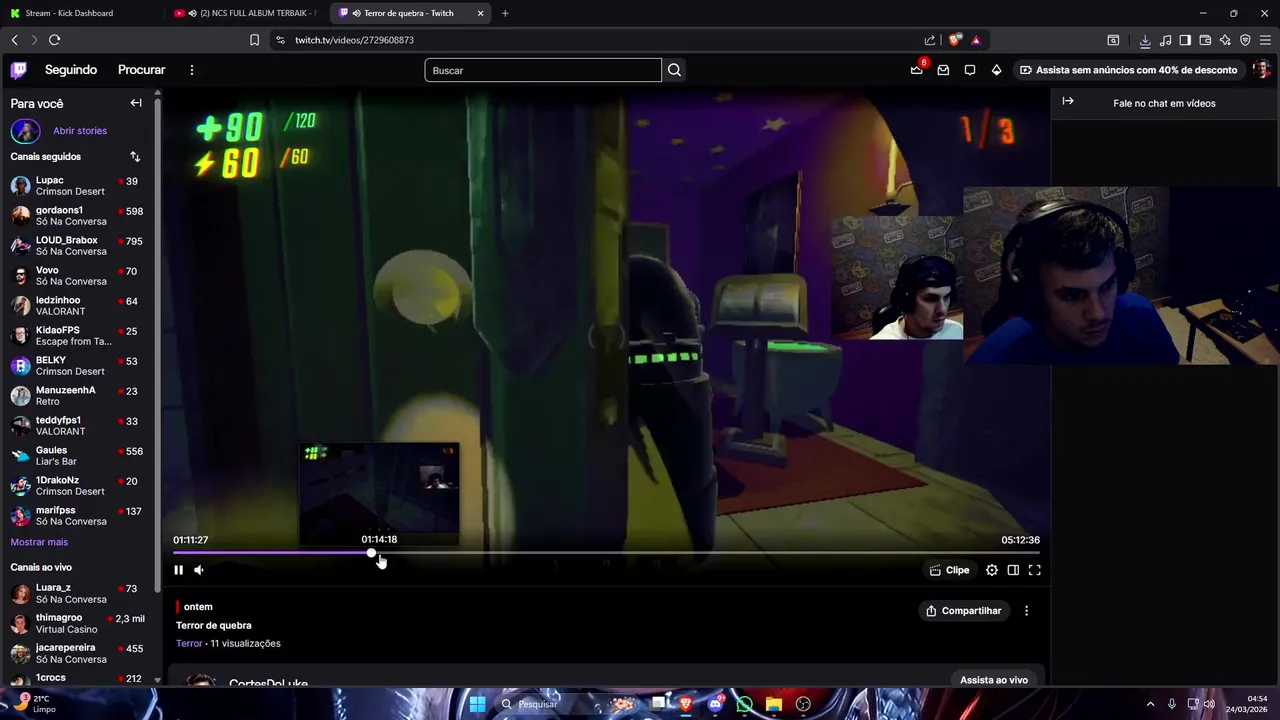Click the Terror category link
1280x720 pixels.
[x=189, y=644]
